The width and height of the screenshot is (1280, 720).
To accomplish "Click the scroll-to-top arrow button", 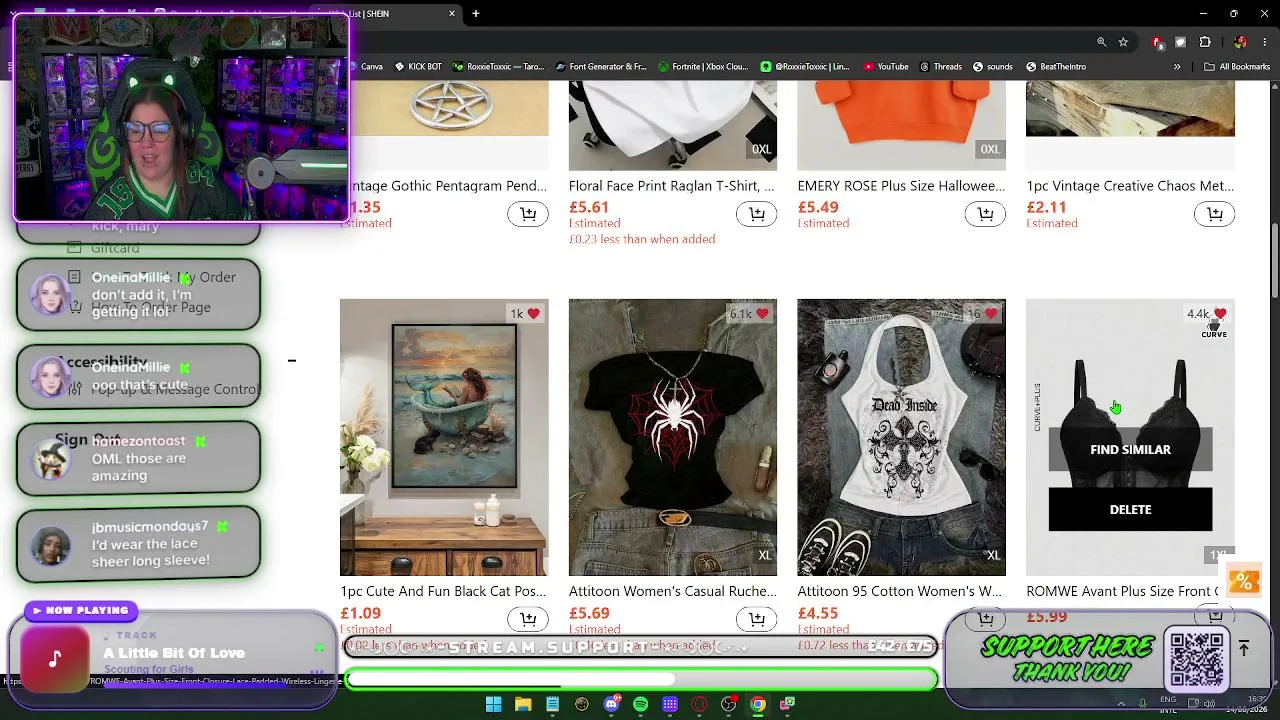I will click(1244, 649).
